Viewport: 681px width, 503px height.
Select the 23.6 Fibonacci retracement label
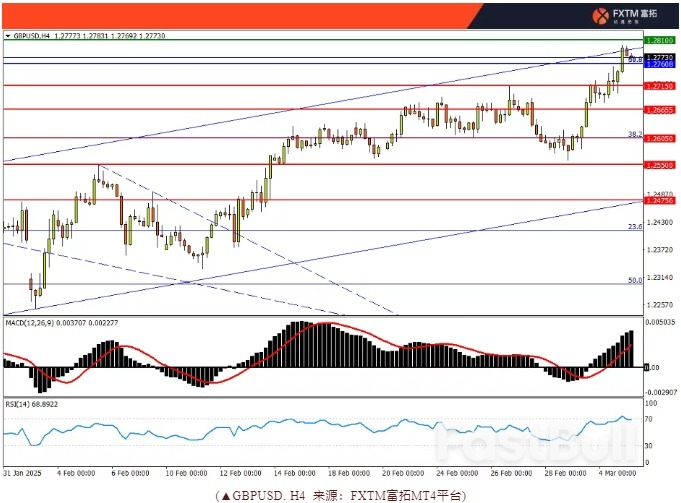[x=634, y=227]
